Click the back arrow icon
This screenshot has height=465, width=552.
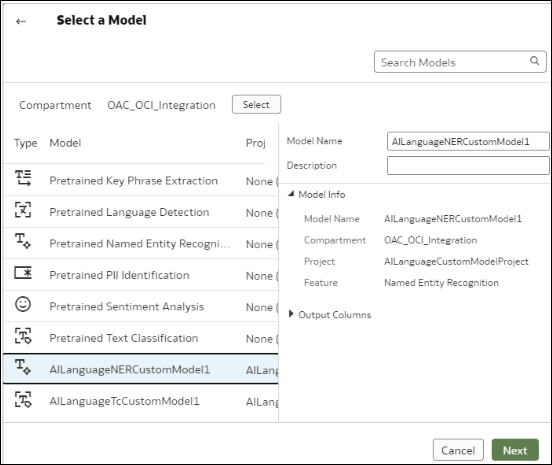click(21, 21)
